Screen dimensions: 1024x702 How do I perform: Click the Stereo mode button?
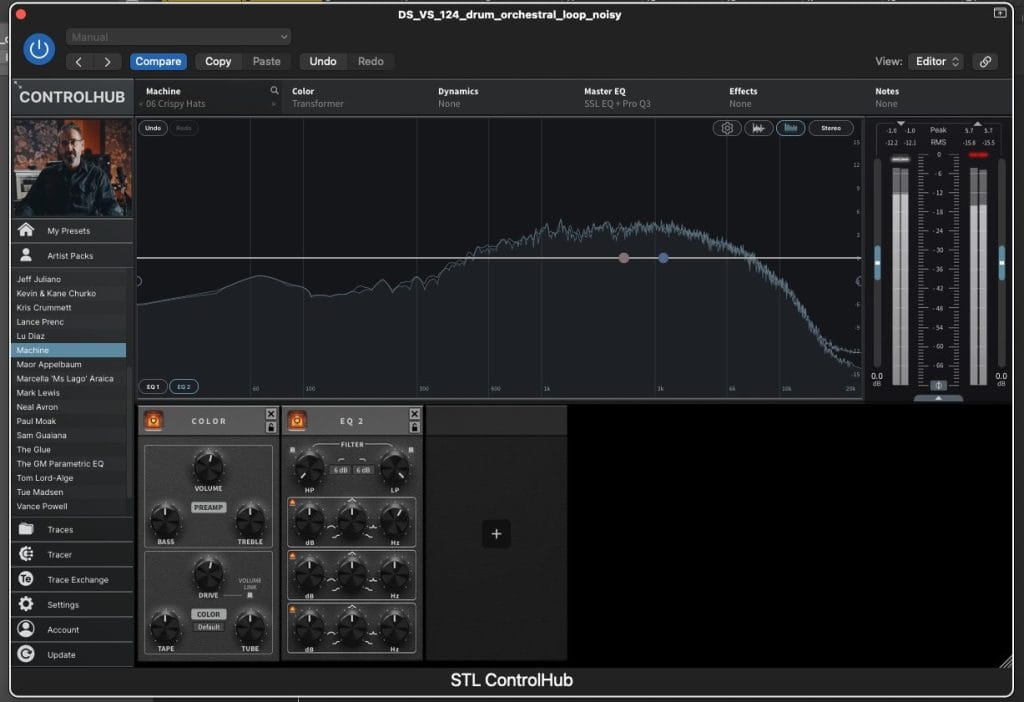[831, 128]
